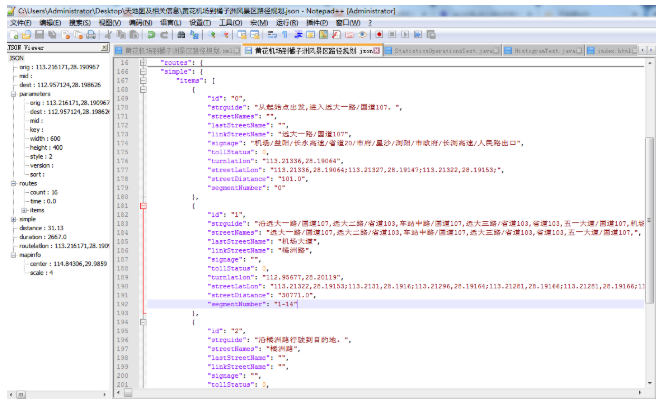This screenshot has width=656, height=403.
Task: Expand the simple node in JSON tree
Action: tap(11, 219)
